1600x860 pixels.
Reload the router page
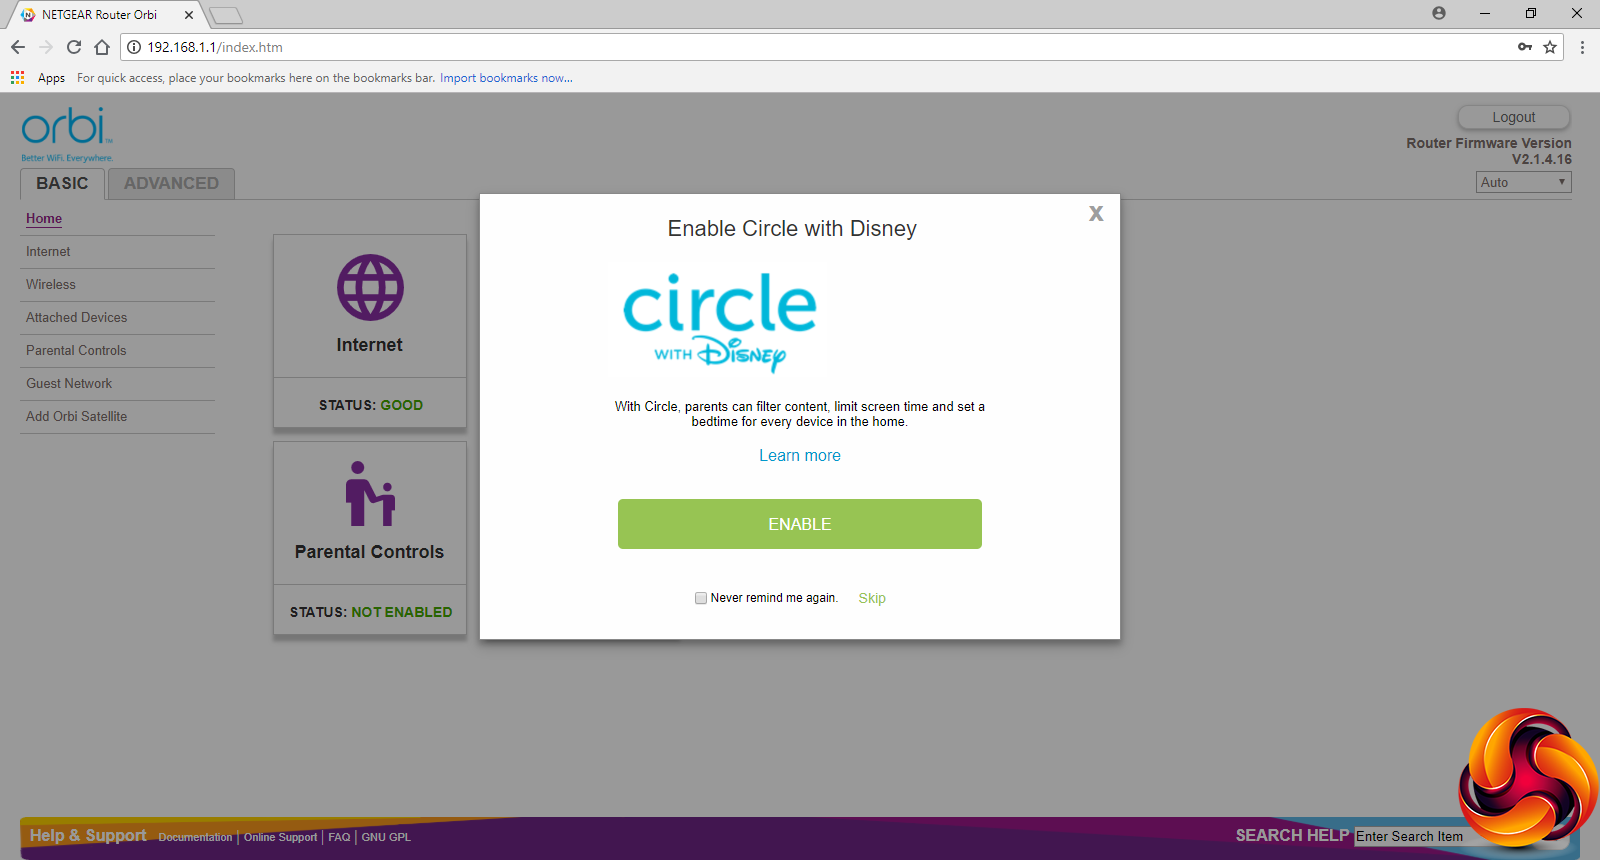tap(74, 47)
